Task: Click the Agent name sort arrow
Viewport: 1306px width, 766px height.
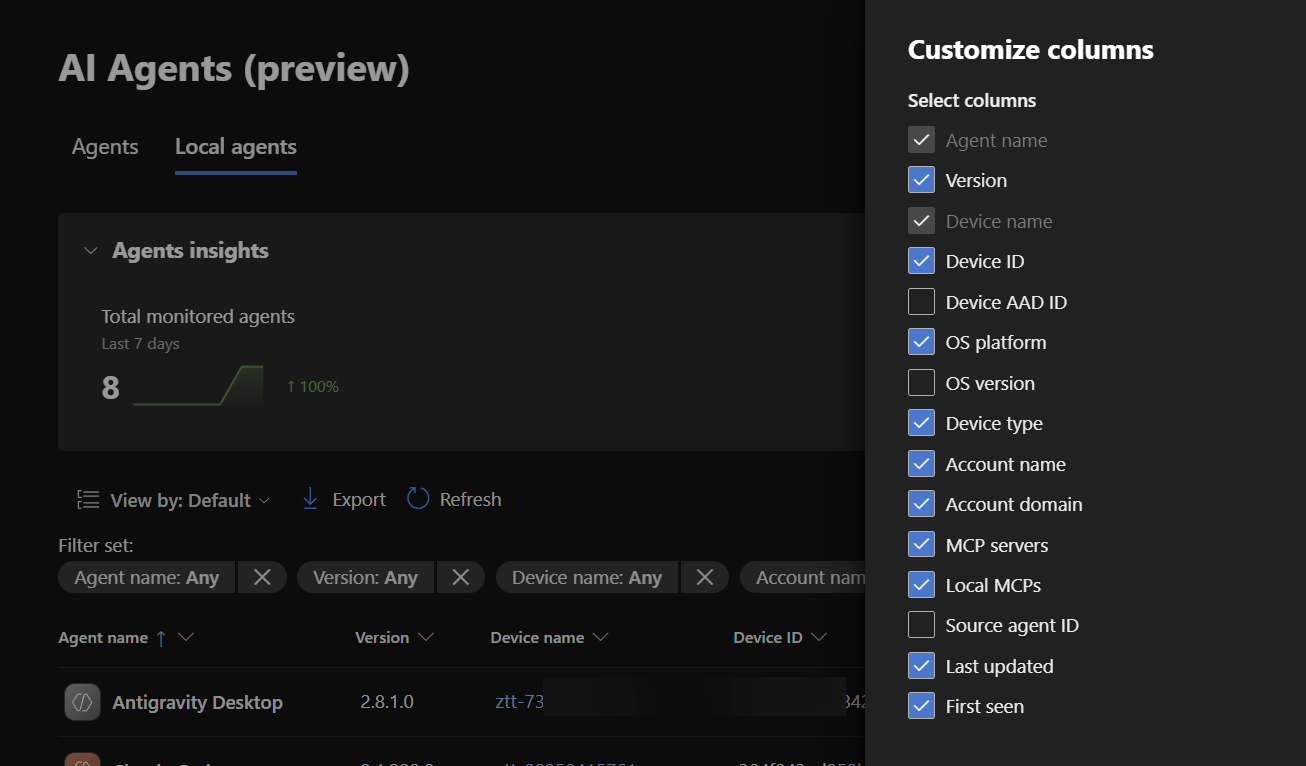Action: click(x=161, y=638)
